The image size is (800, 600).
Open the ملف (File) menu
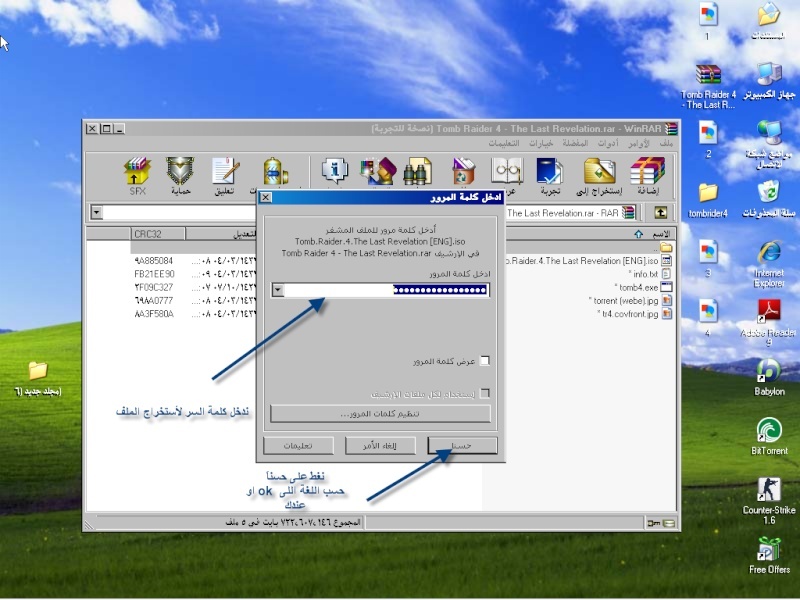coord(666,143)
